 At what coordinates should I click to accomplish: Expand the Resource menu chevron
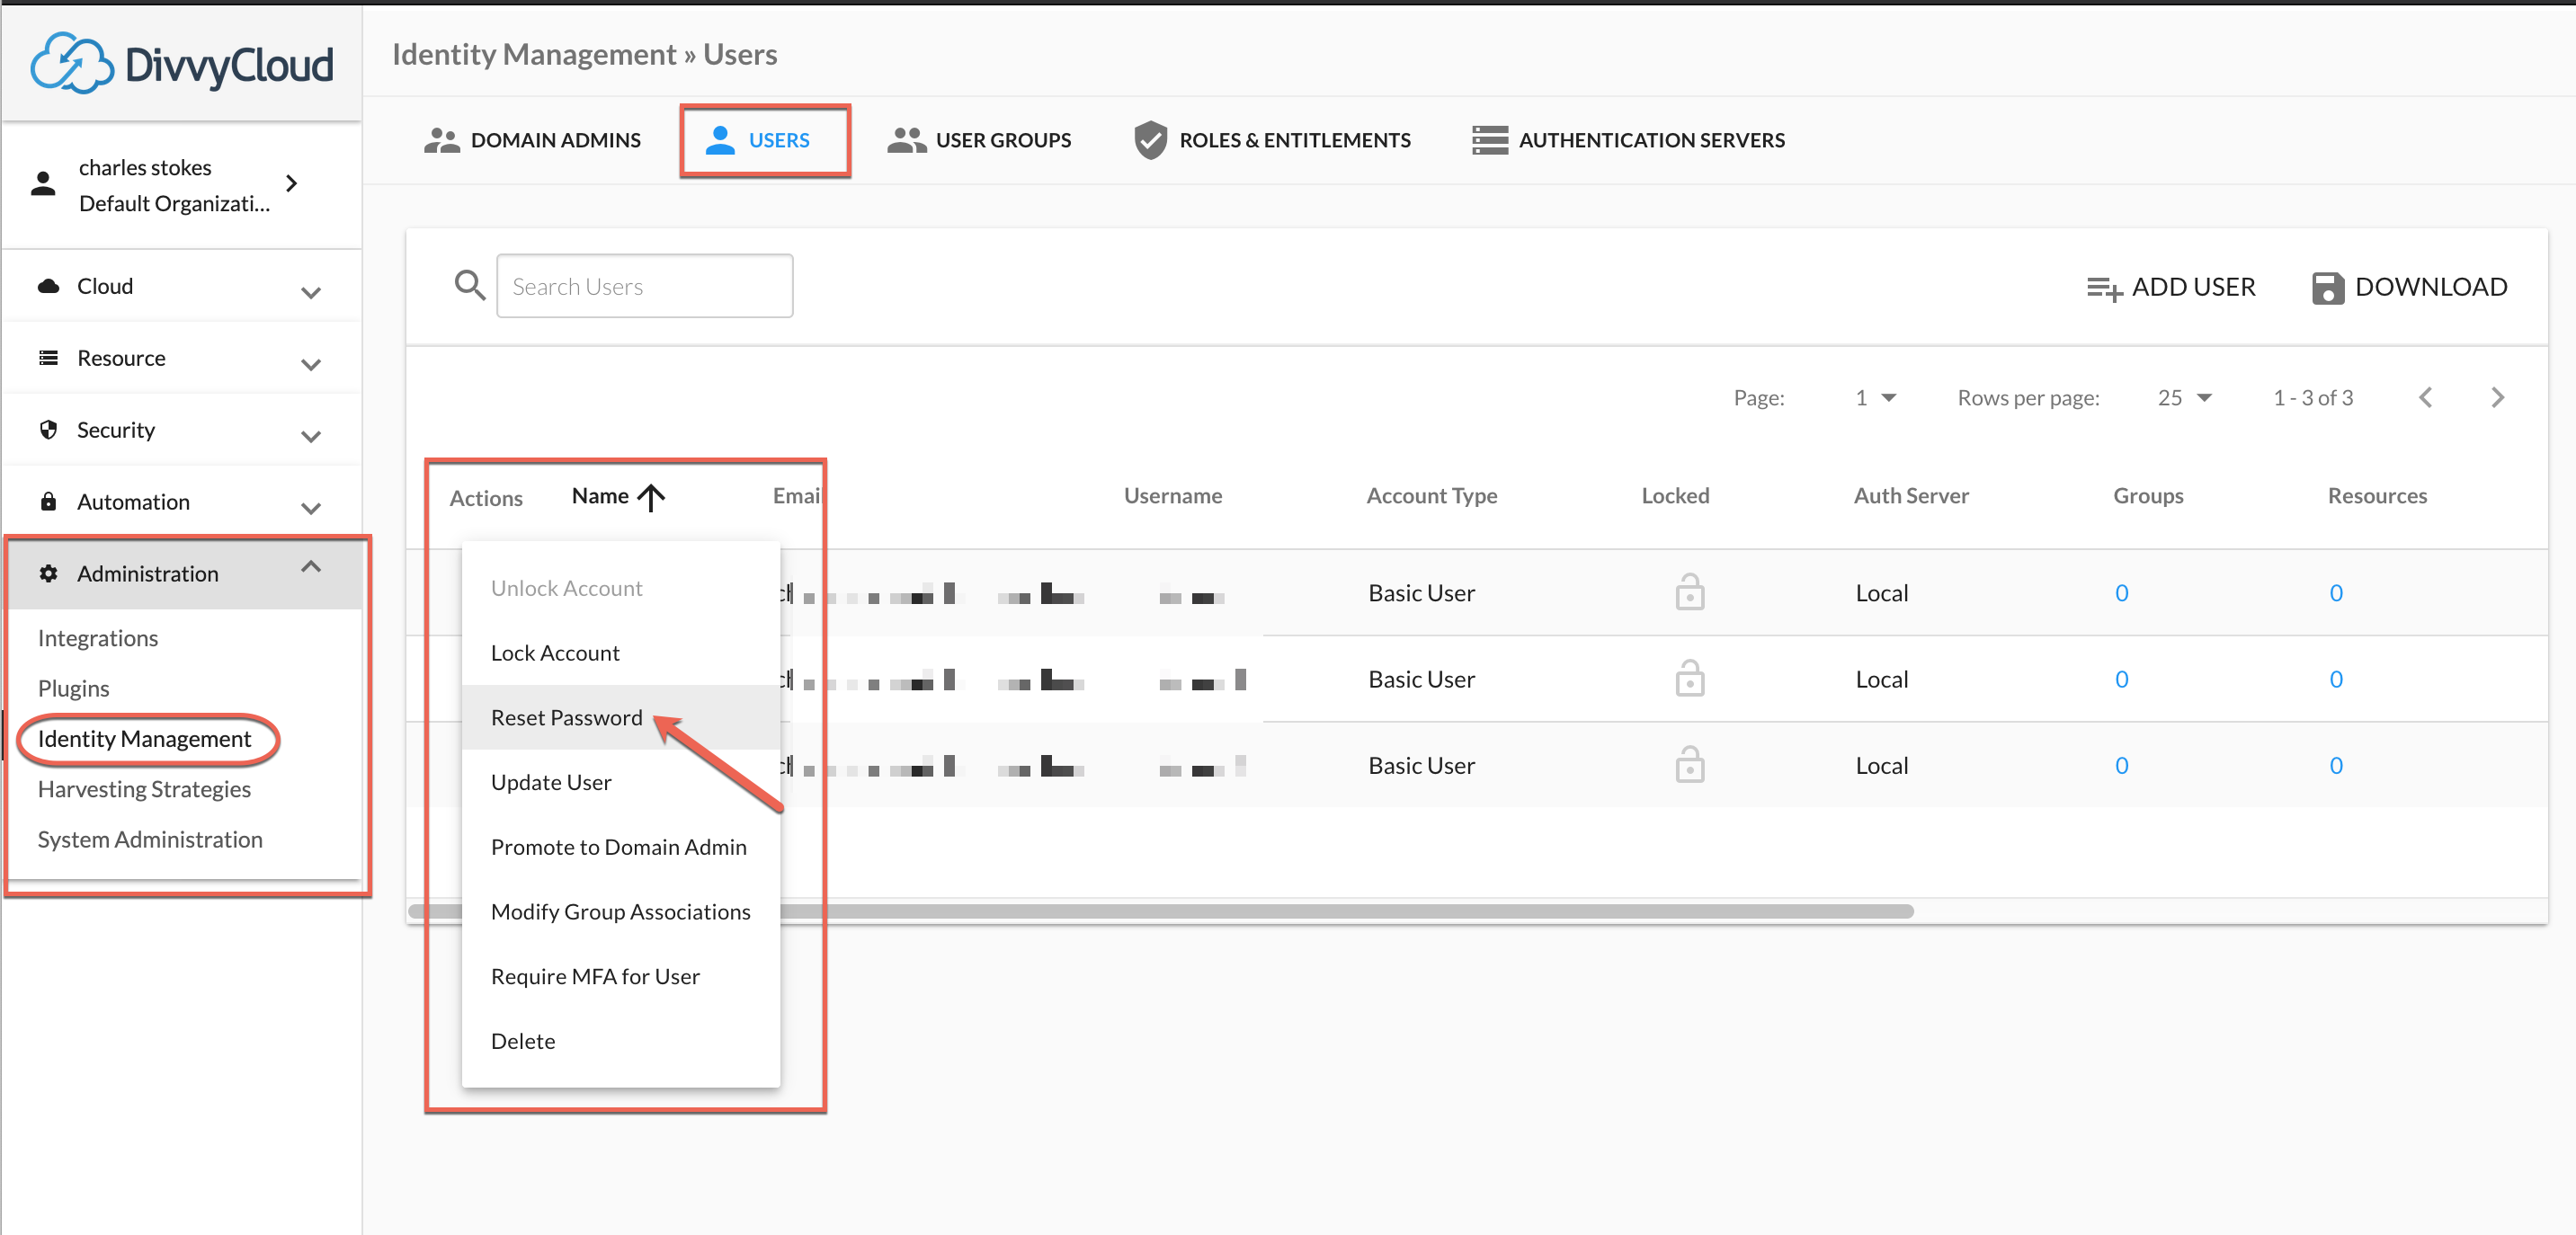(x=311, y=364)
